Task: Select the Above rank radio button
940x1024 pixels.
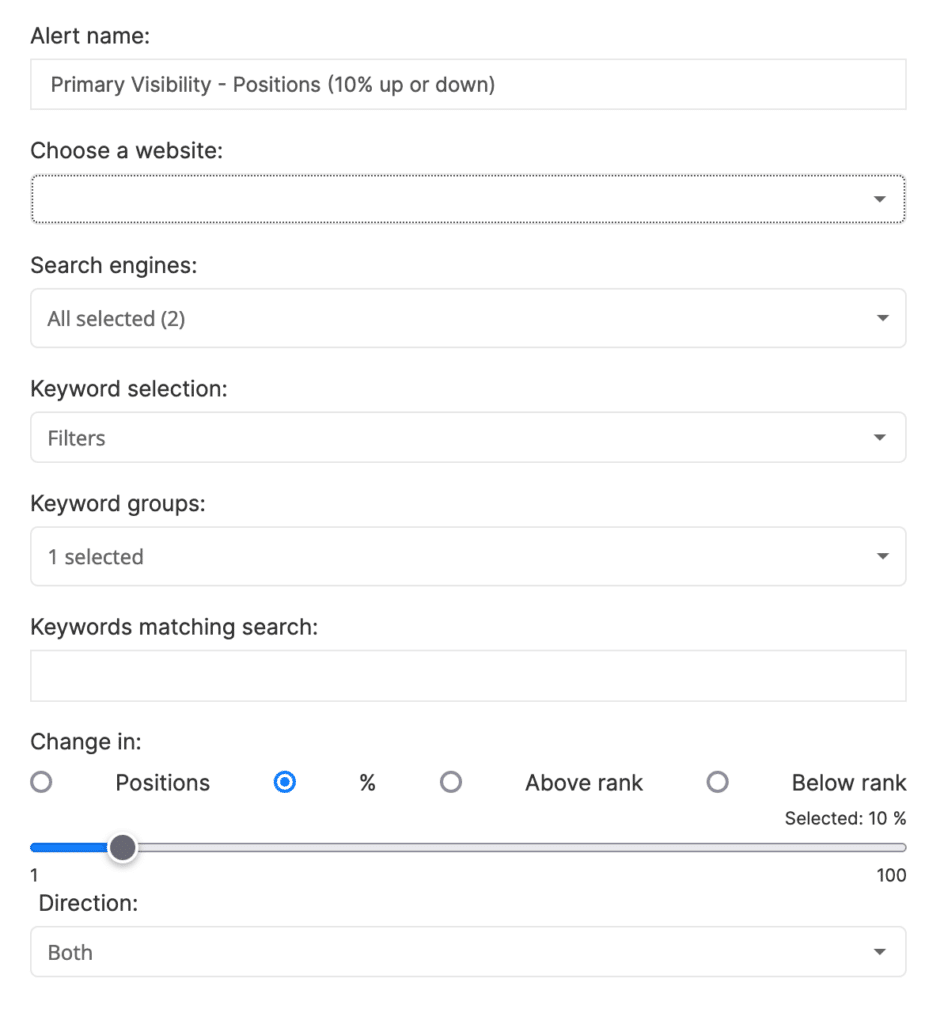Action: coord(451,782)
